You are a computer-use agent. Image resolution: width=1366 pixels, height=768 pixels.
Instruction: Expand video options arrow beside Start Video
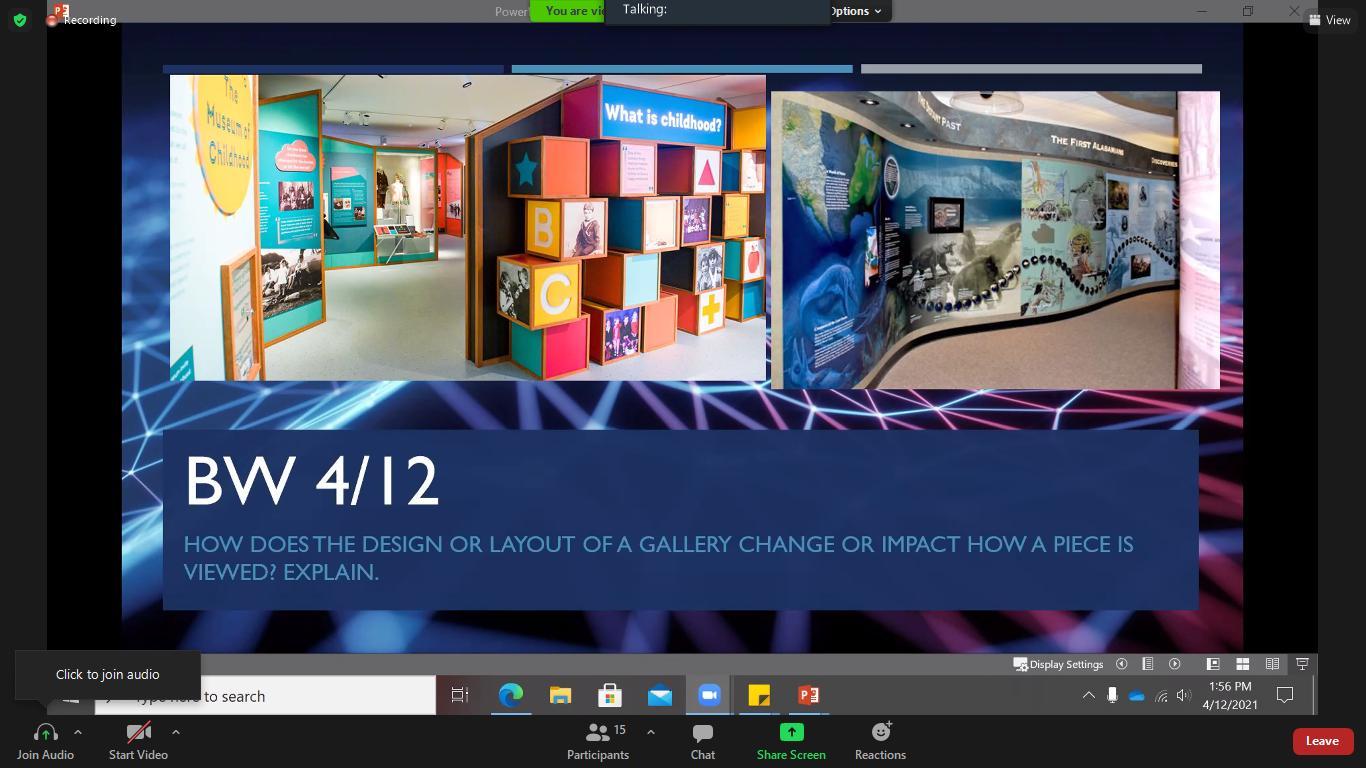pyautogui.click(x=176, y=732)
